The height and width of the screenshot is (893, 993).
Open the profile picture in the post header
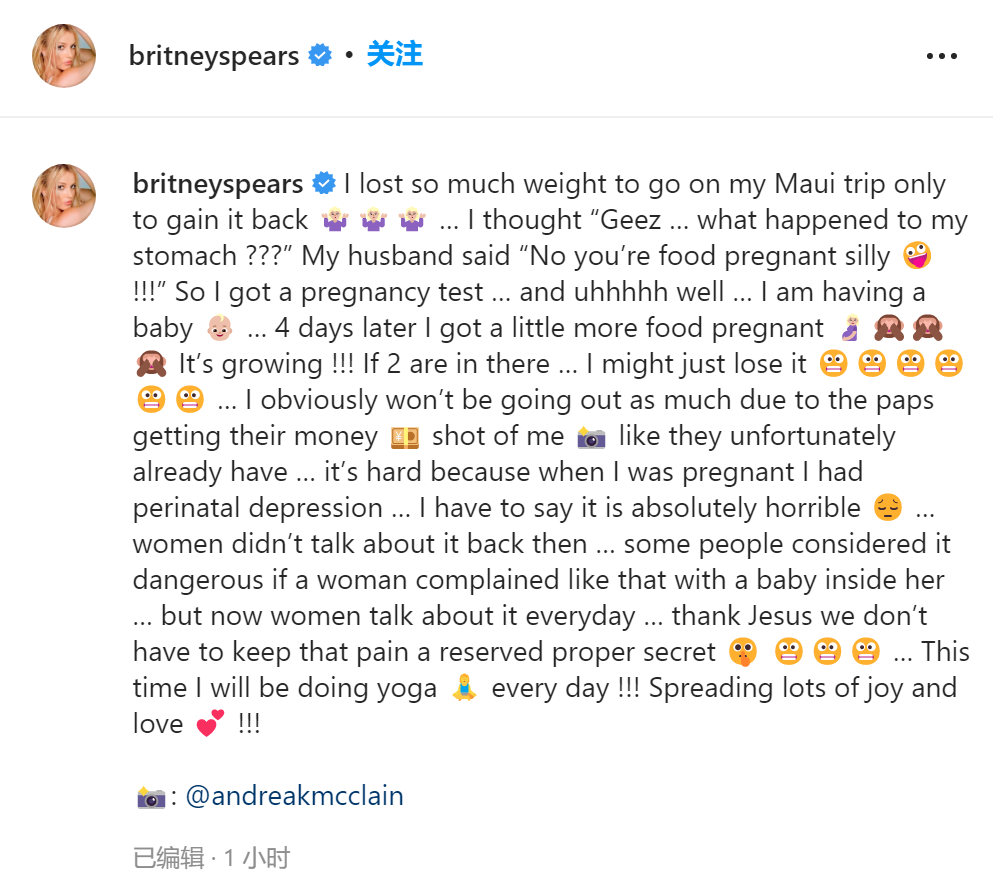tap(65, 55)
